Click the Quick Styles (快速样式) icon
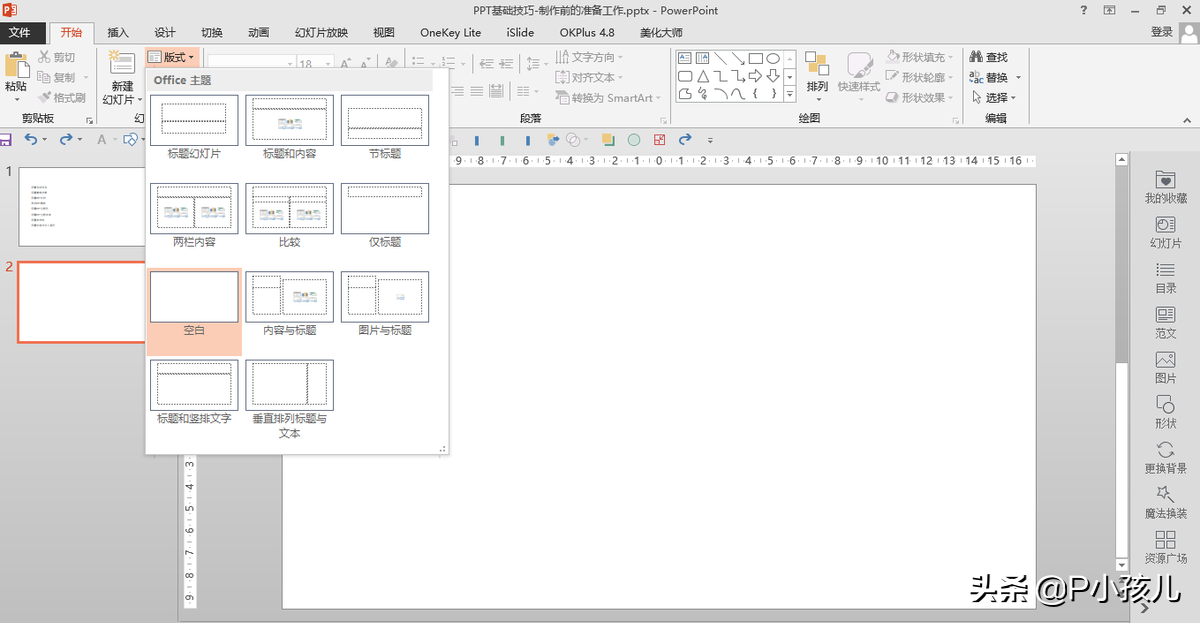 click(859, 65)
